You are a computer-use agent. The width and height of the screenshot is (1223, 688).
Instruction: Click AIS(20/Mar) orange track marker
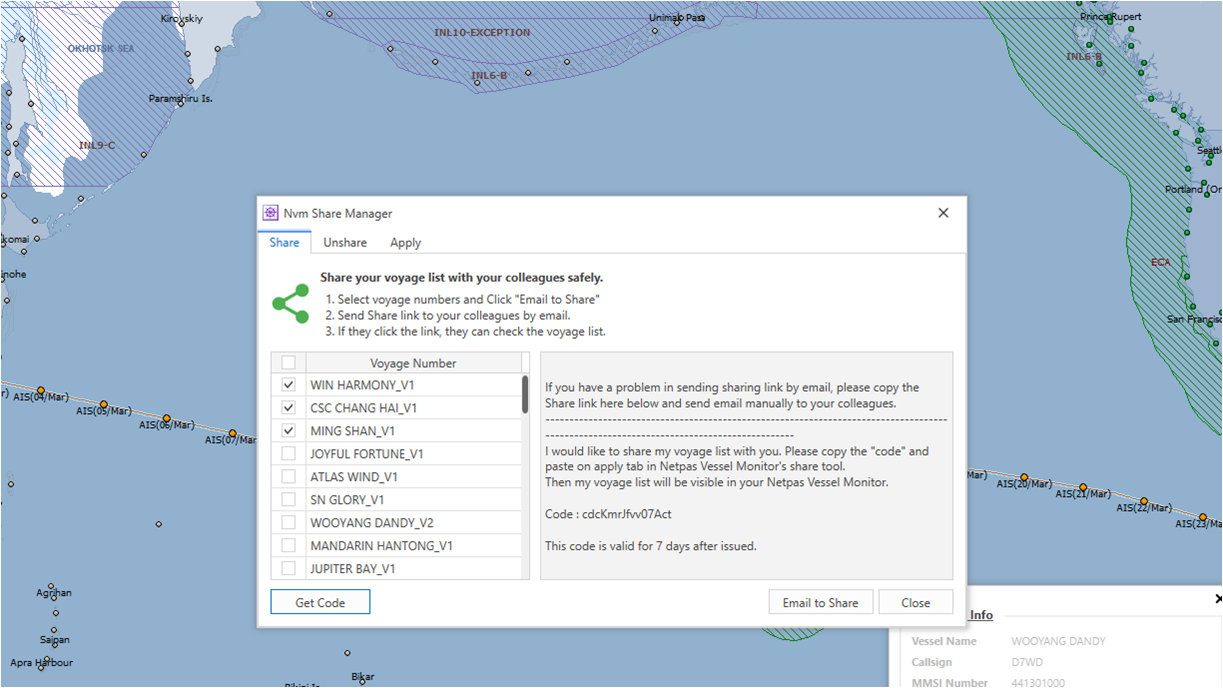(x=1024, y=477)
